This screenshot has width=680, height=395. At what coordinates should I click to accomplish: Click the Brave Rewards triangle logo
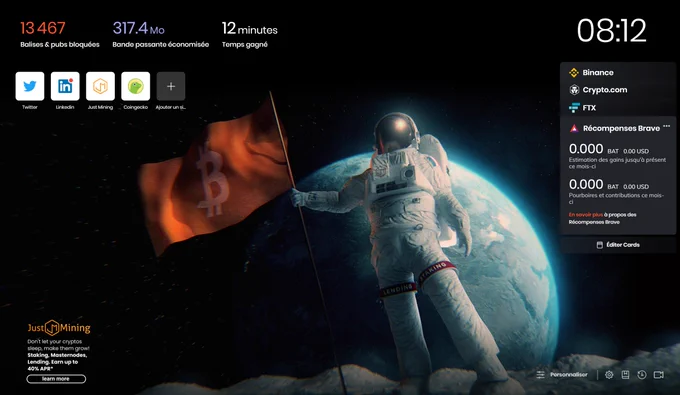click(574, 128)
